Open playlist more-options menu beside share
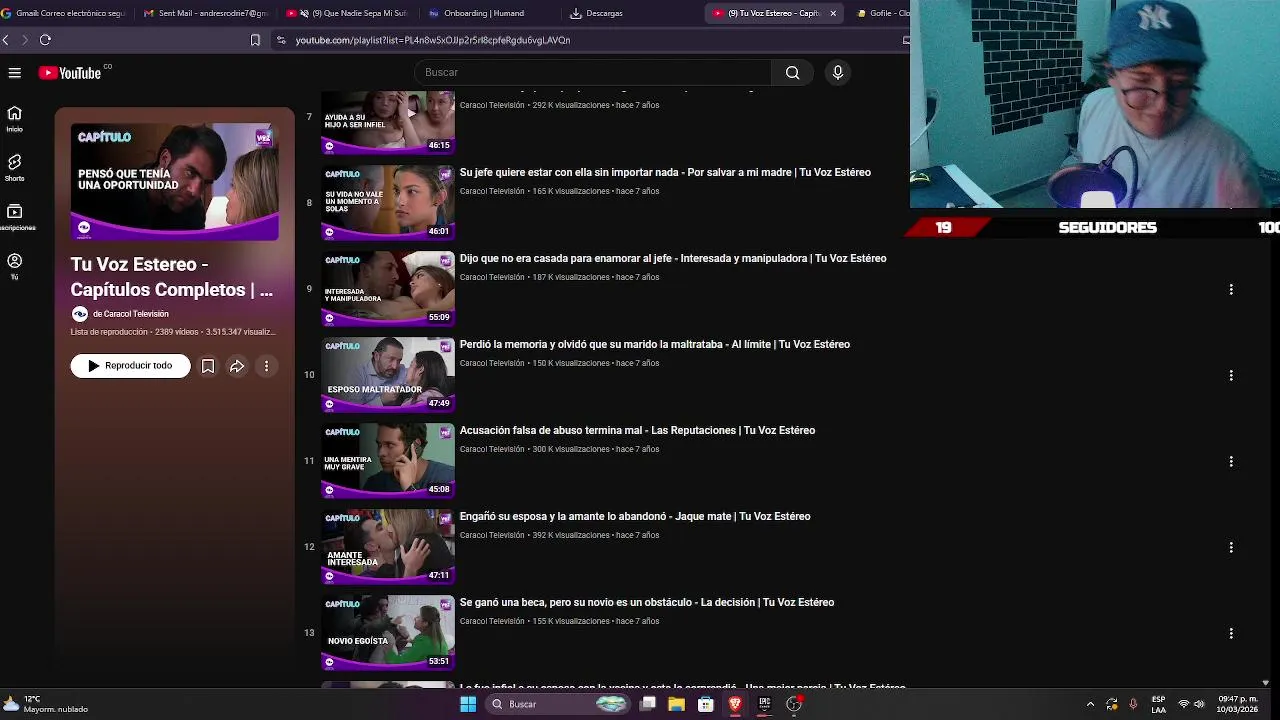The width and height of the screenshot is (1280, 720). click(266, 366)
